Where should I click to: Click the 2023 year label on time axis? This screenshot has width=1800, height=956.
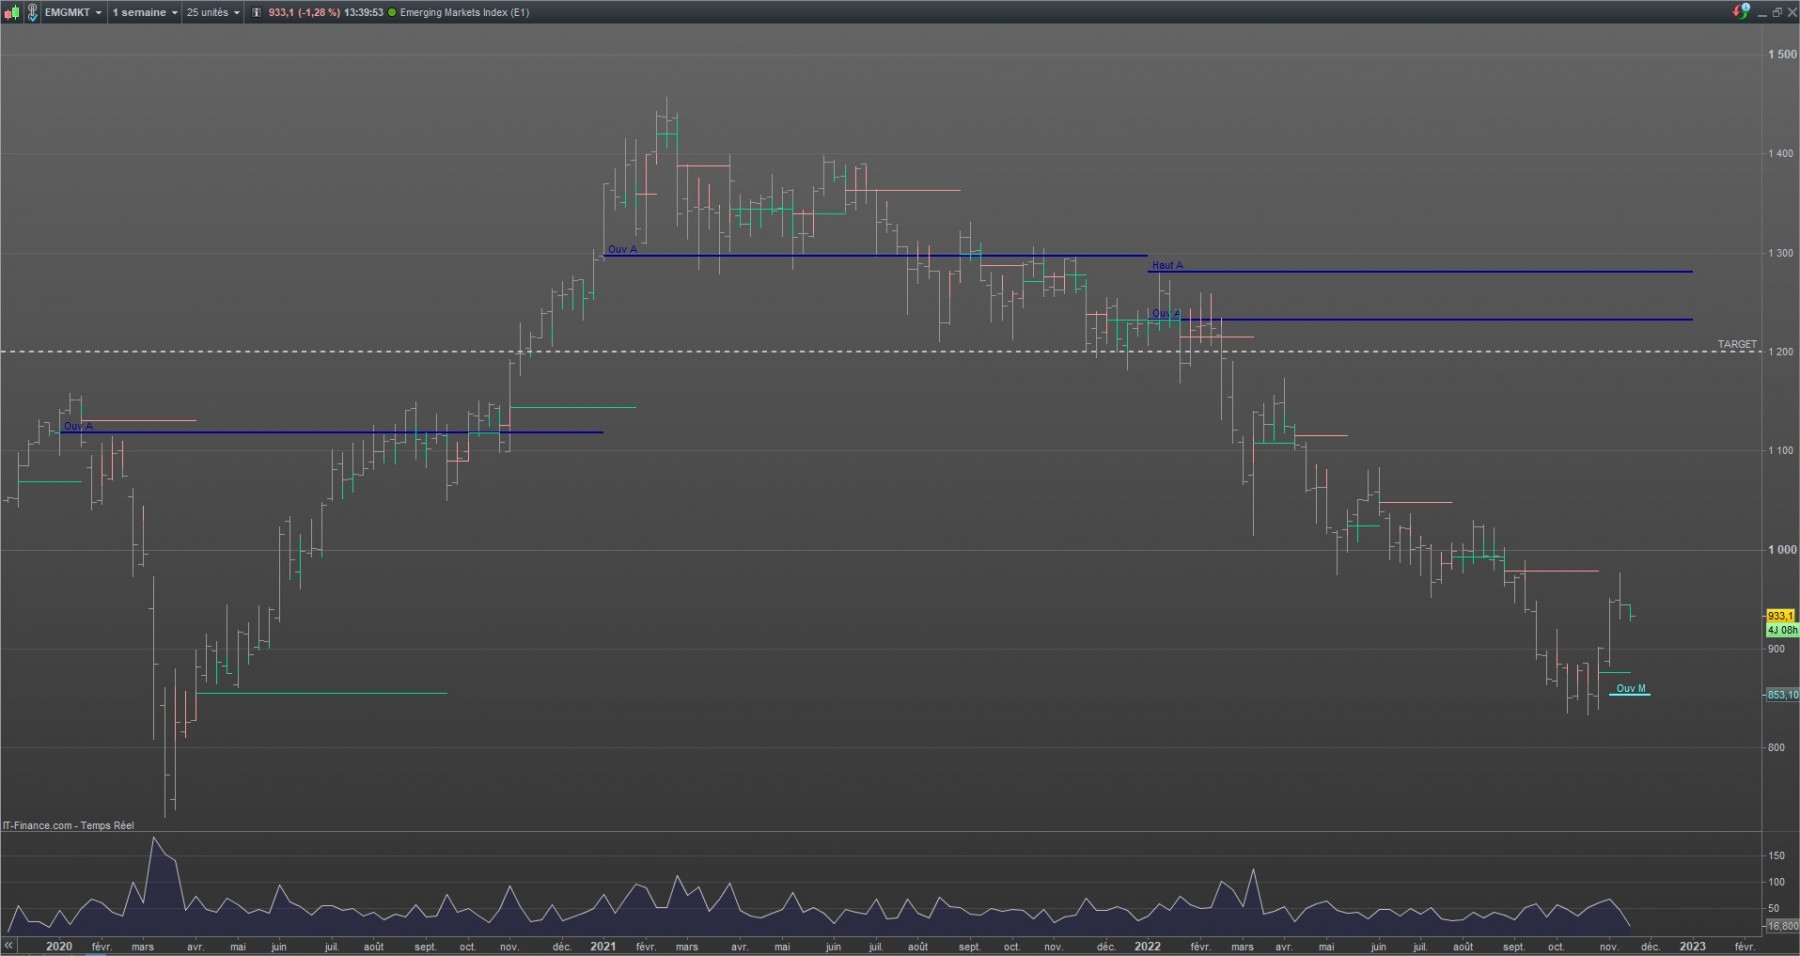tap(1692, 946)
